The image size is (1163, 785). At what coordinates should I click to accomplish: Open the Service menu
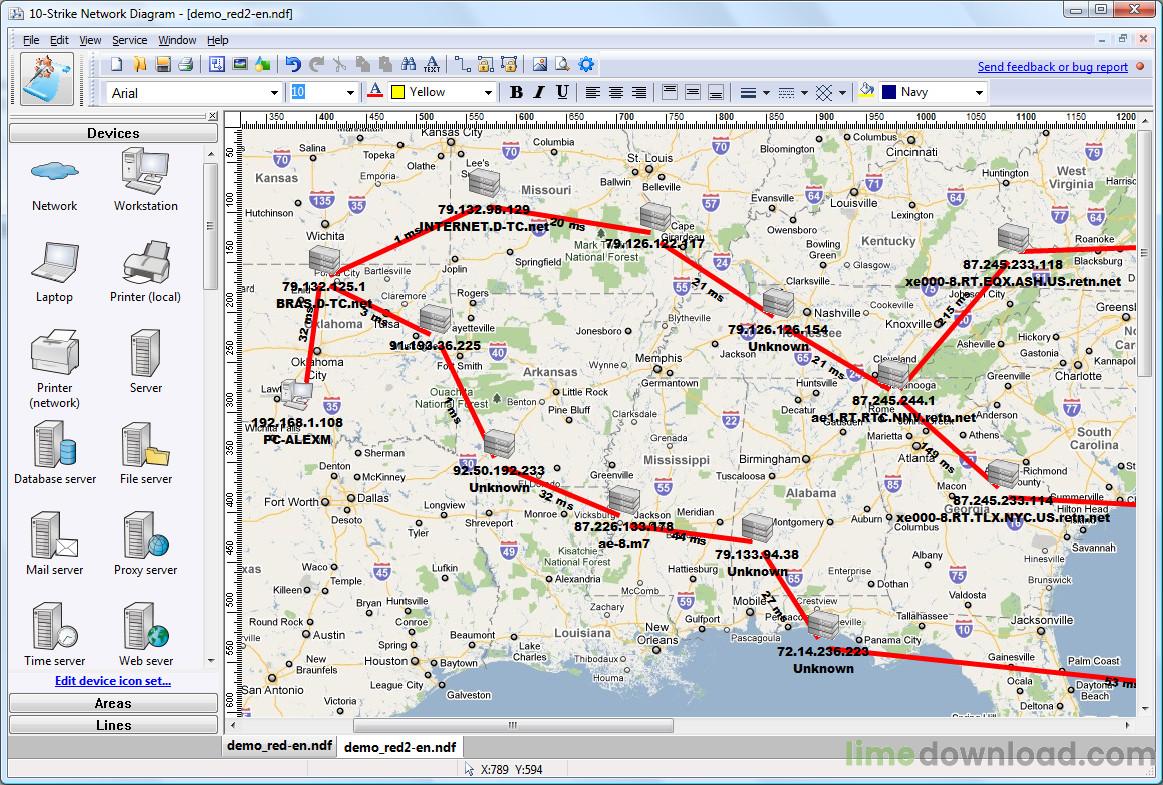coord(129,40)
